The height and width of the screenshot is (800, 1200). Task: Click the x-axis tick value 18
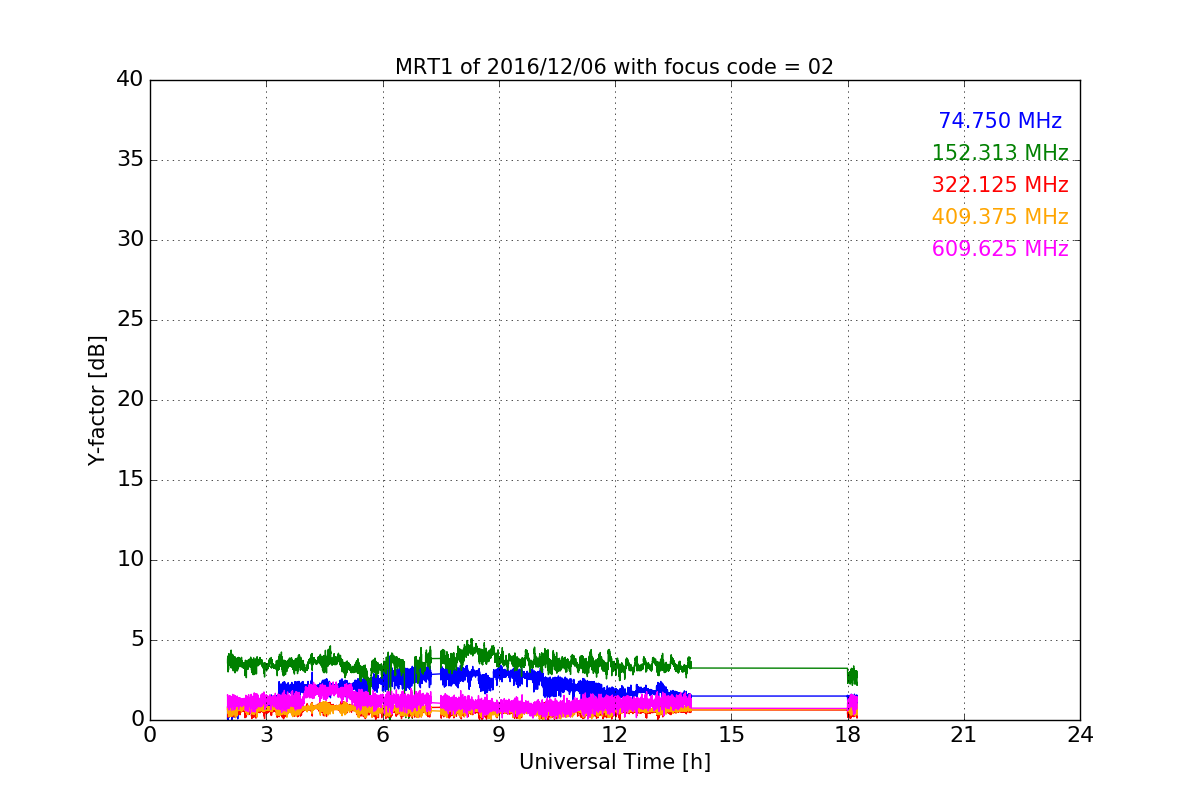coord(848,735)
